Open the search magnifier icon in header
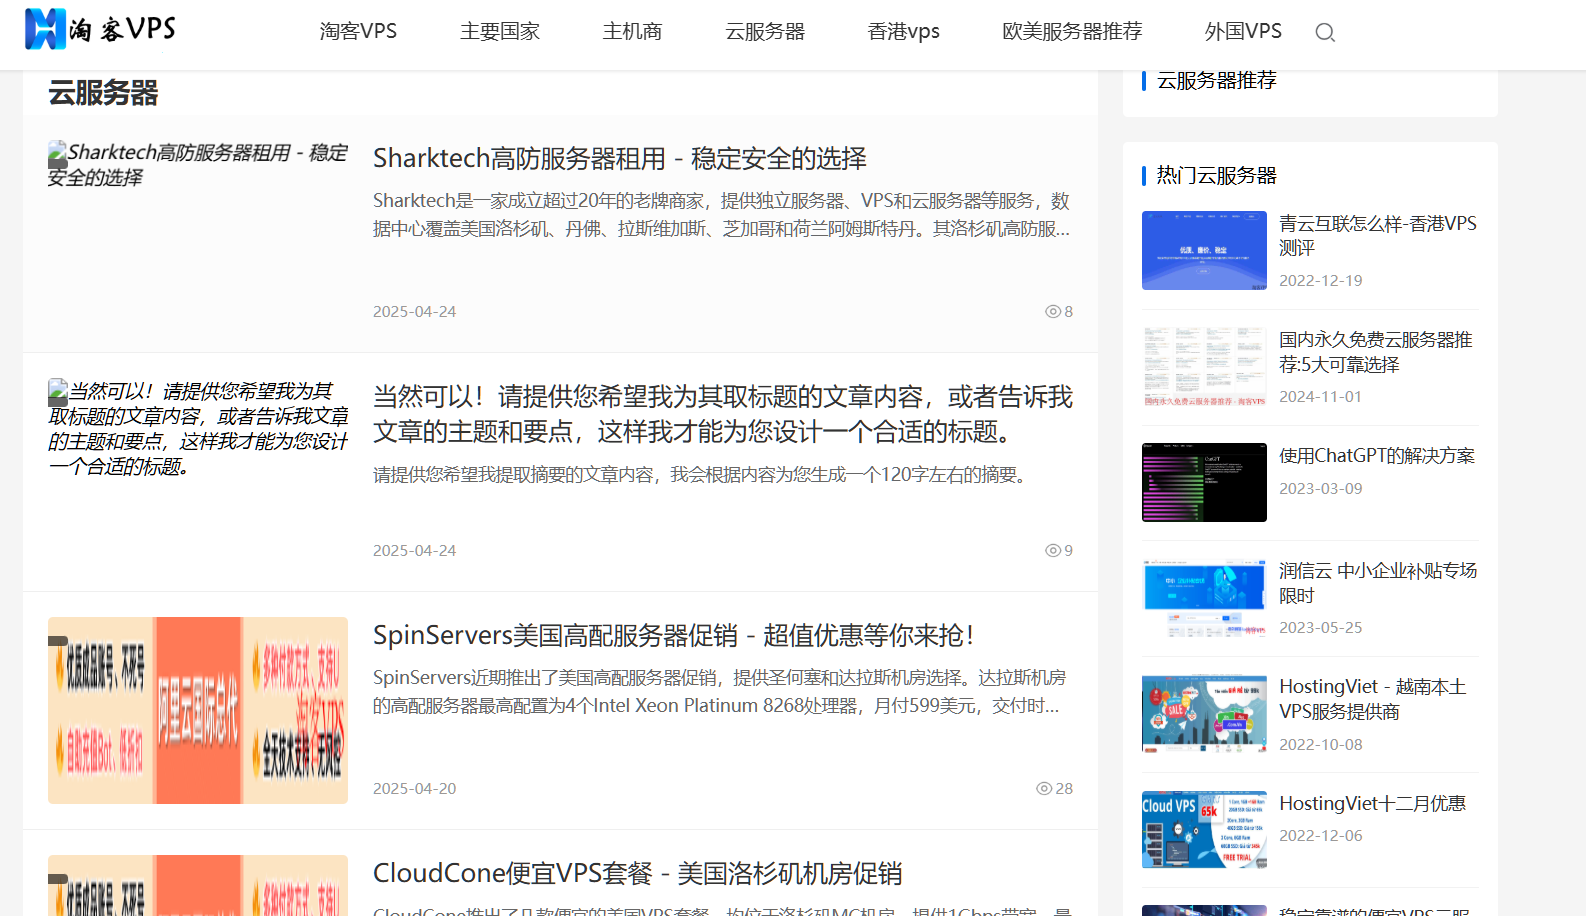1586x916 pixels. tap(1325, 32)
